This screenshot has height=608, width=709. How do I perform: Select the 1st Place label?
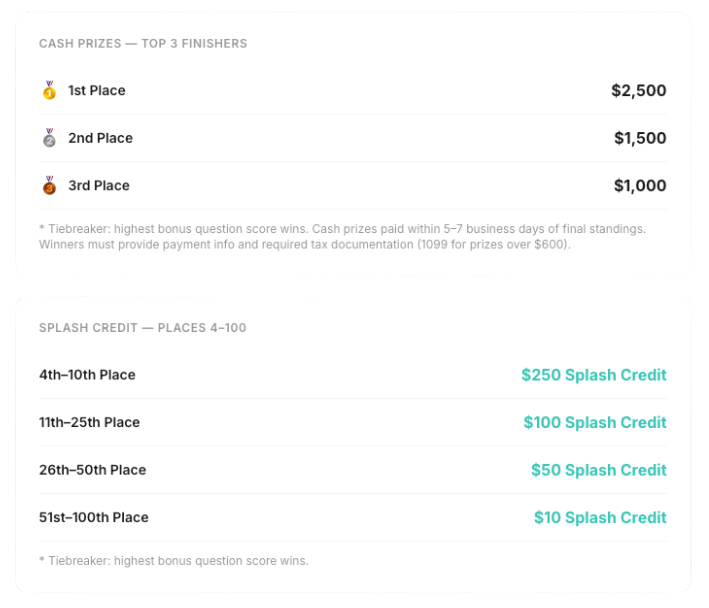pos(97,90)
